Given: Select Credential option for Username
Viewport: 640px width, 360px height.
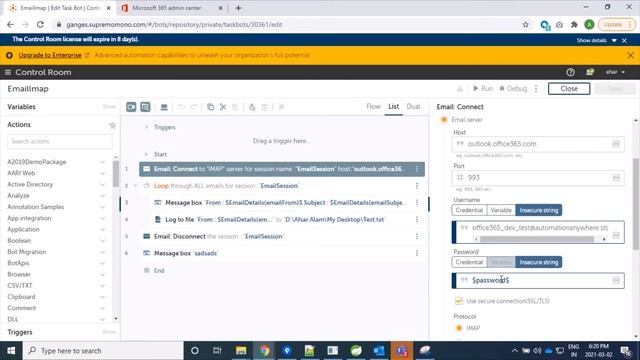Looking at the screenshot, I should 469,210.
